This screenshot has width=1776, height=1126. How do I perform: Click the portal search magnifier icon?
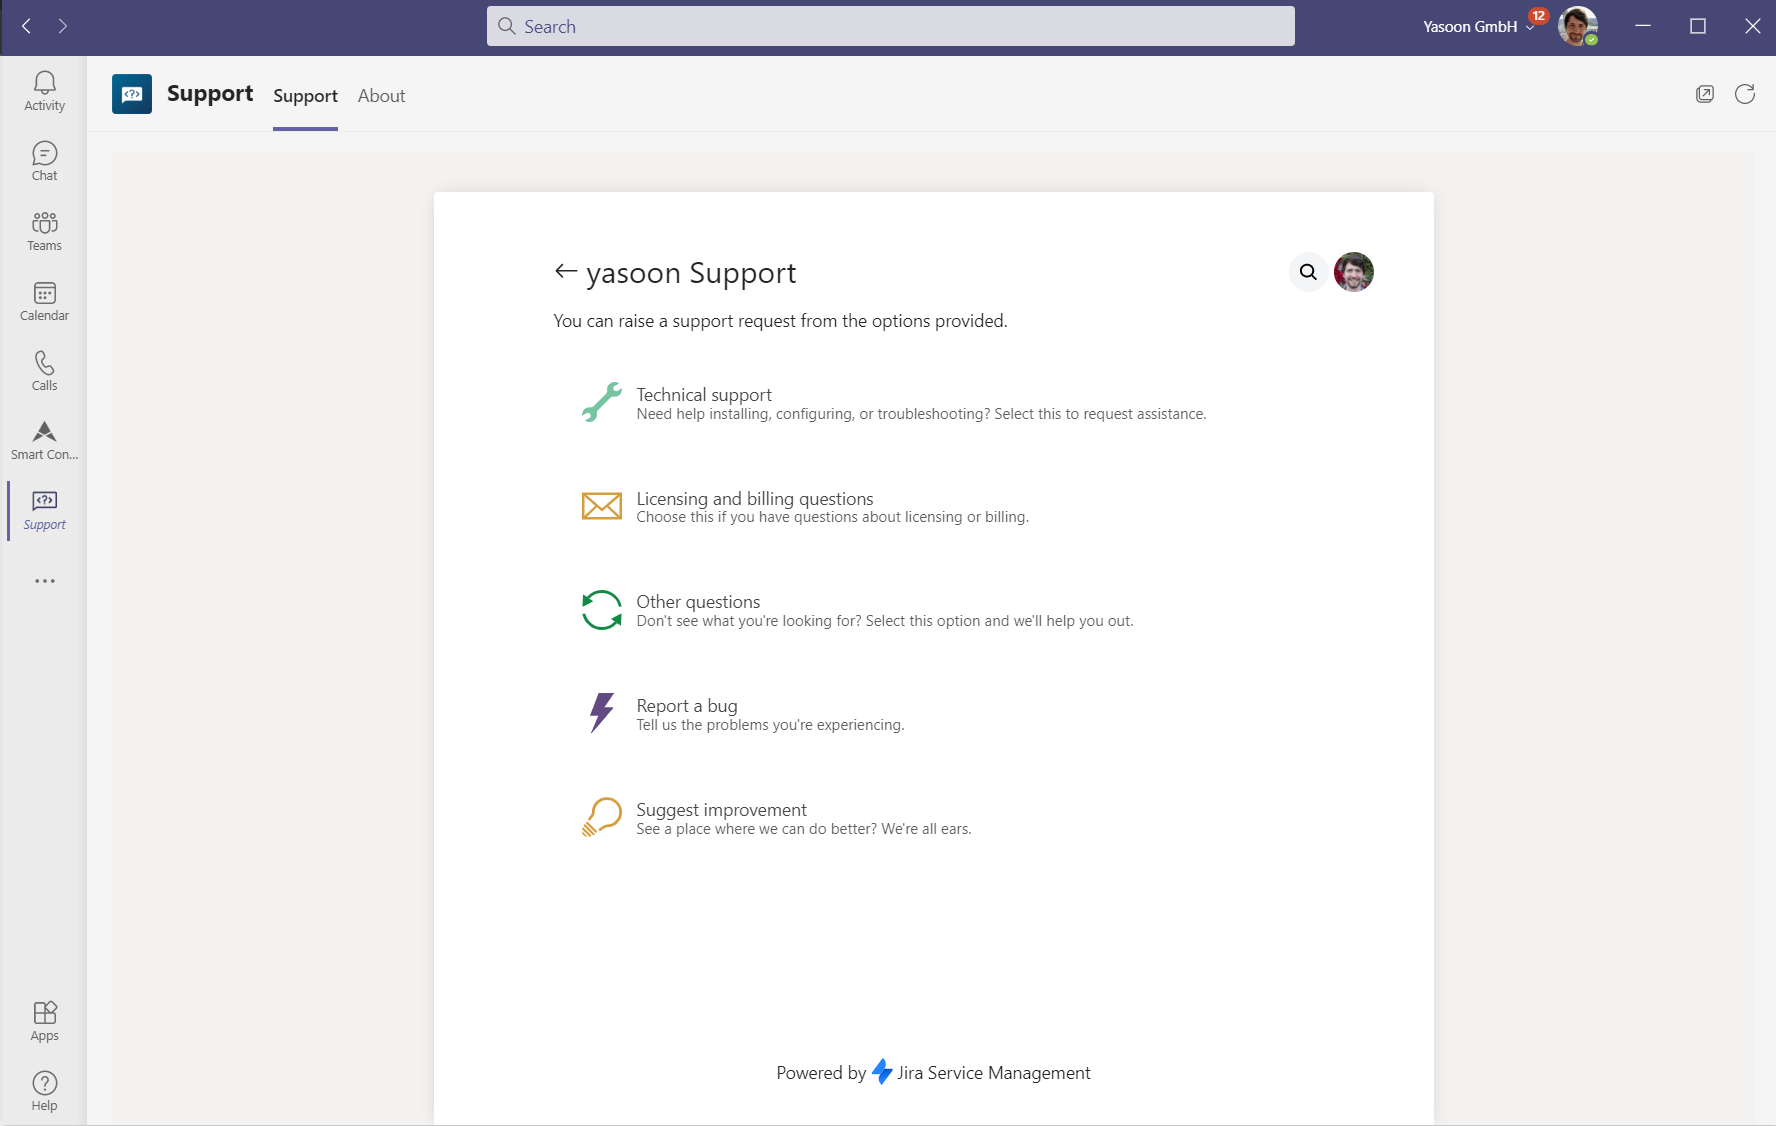click(1308, 272)
